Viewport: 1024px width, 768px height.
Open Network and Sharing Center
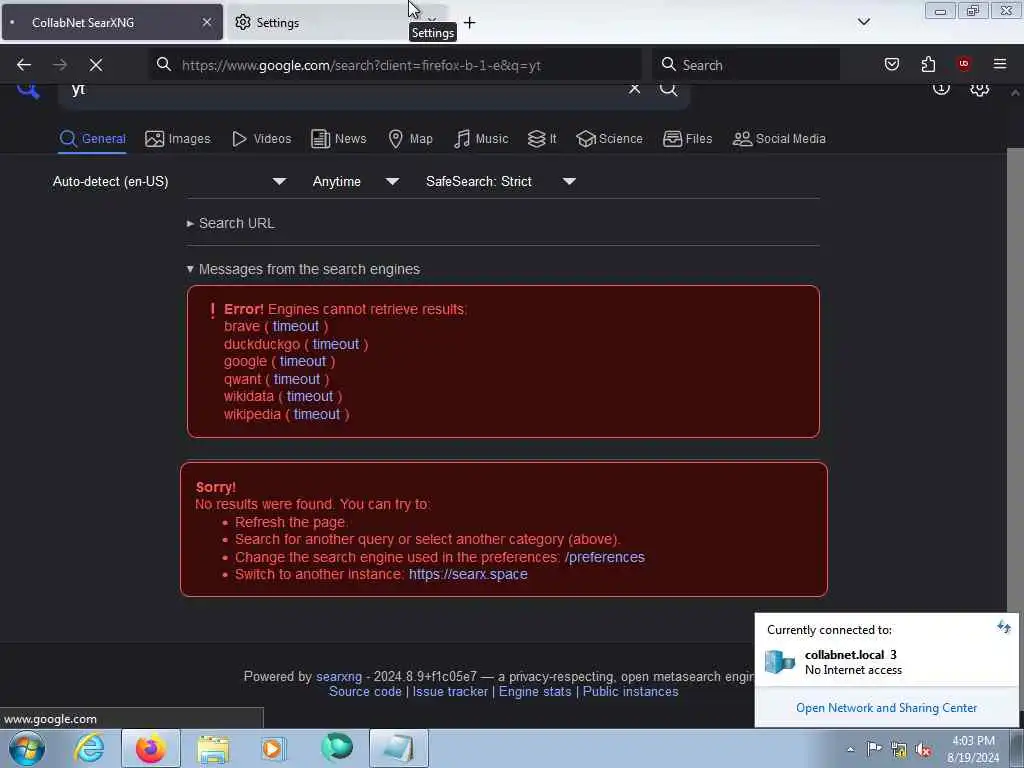coord(886,708)
